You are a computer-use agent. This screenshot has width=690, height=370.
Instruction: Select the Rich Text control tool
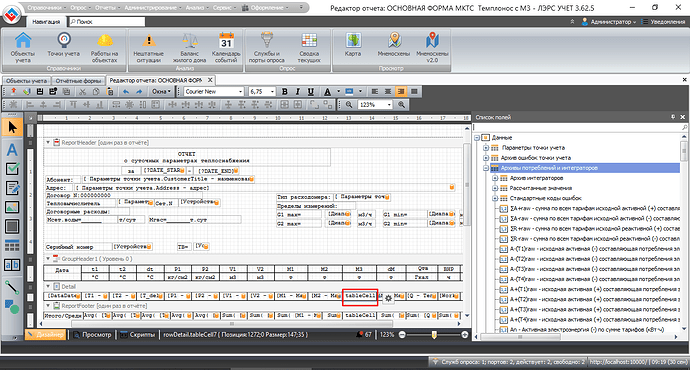click(x=12, y=188)
